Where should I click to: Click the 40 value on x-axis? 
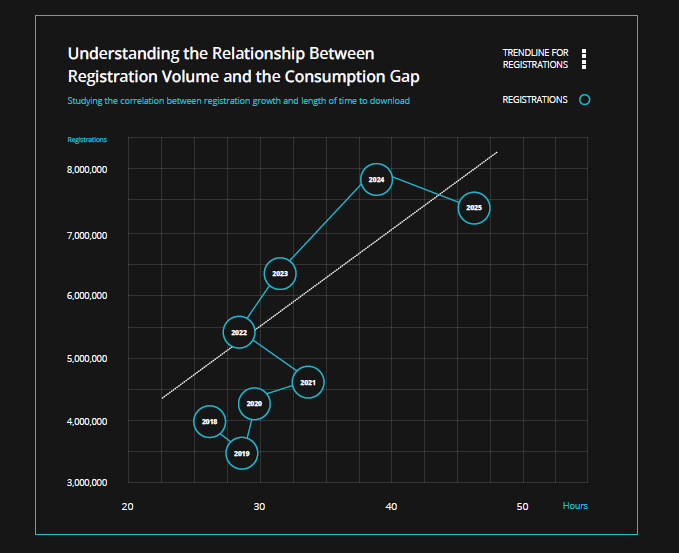(391, 506)
